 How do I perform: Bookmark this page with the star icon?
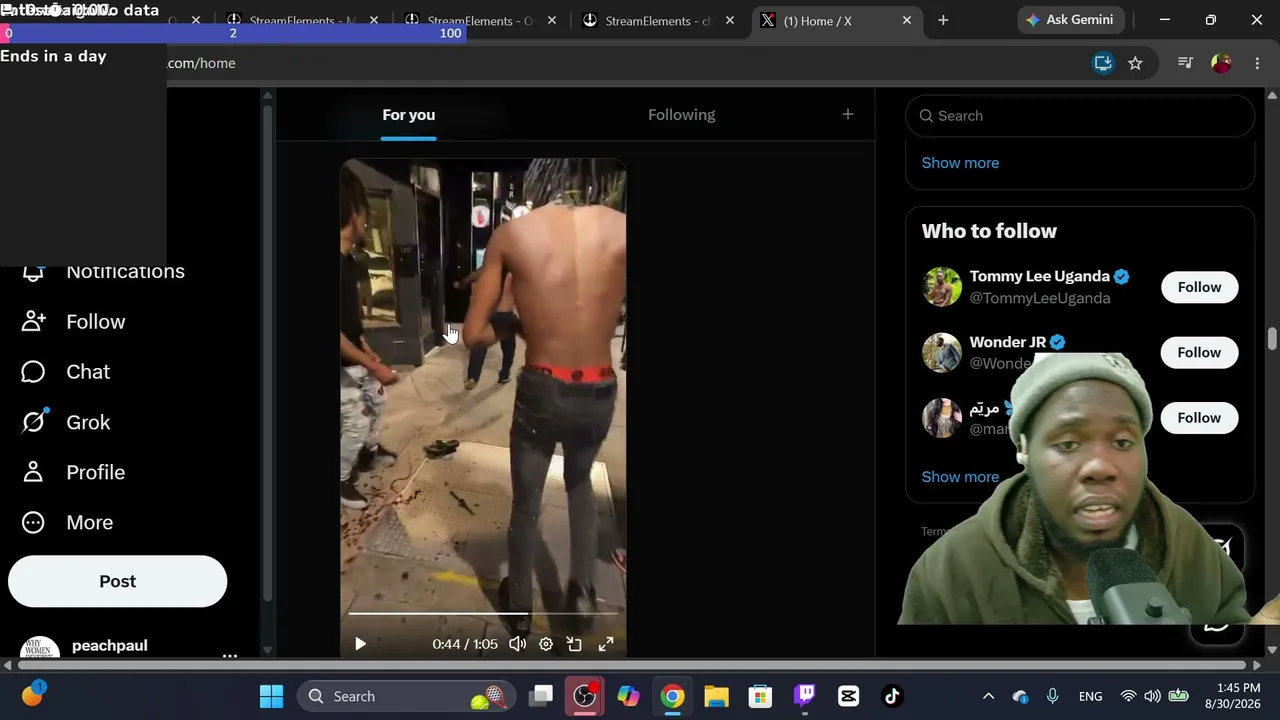[1135, 63]
